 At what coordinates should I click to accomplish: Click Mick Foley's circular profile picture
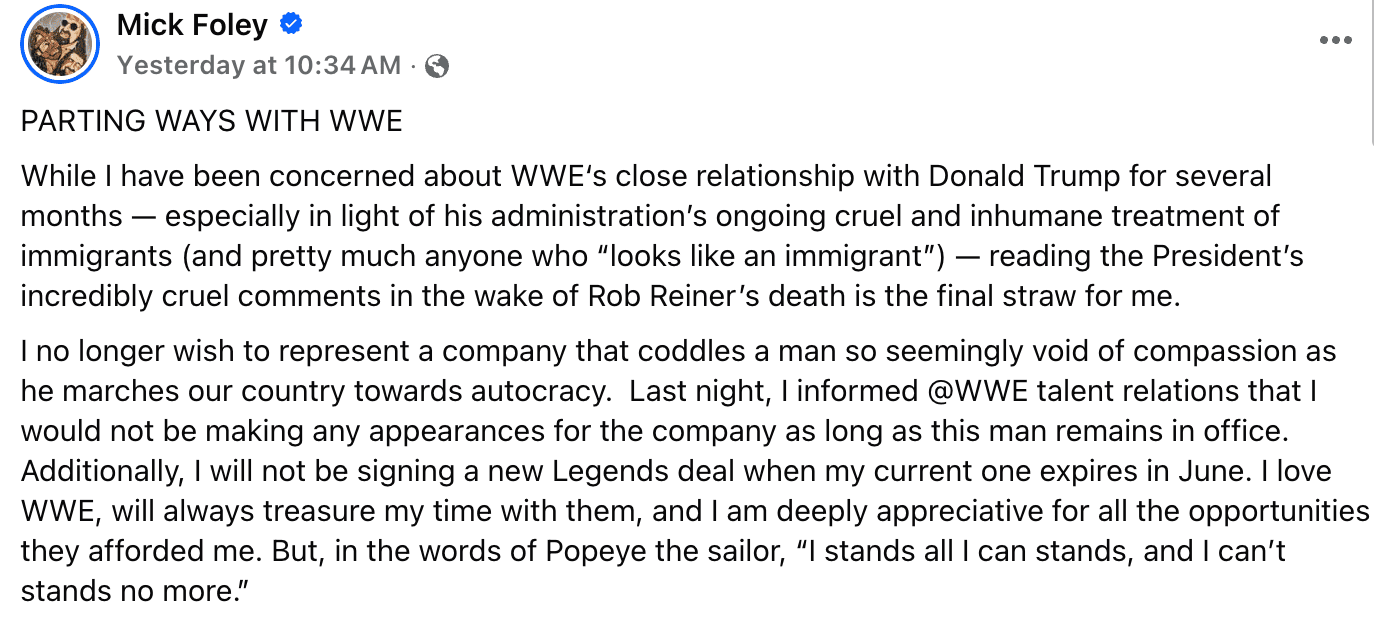pyautogui.click(x=58, y=44)
